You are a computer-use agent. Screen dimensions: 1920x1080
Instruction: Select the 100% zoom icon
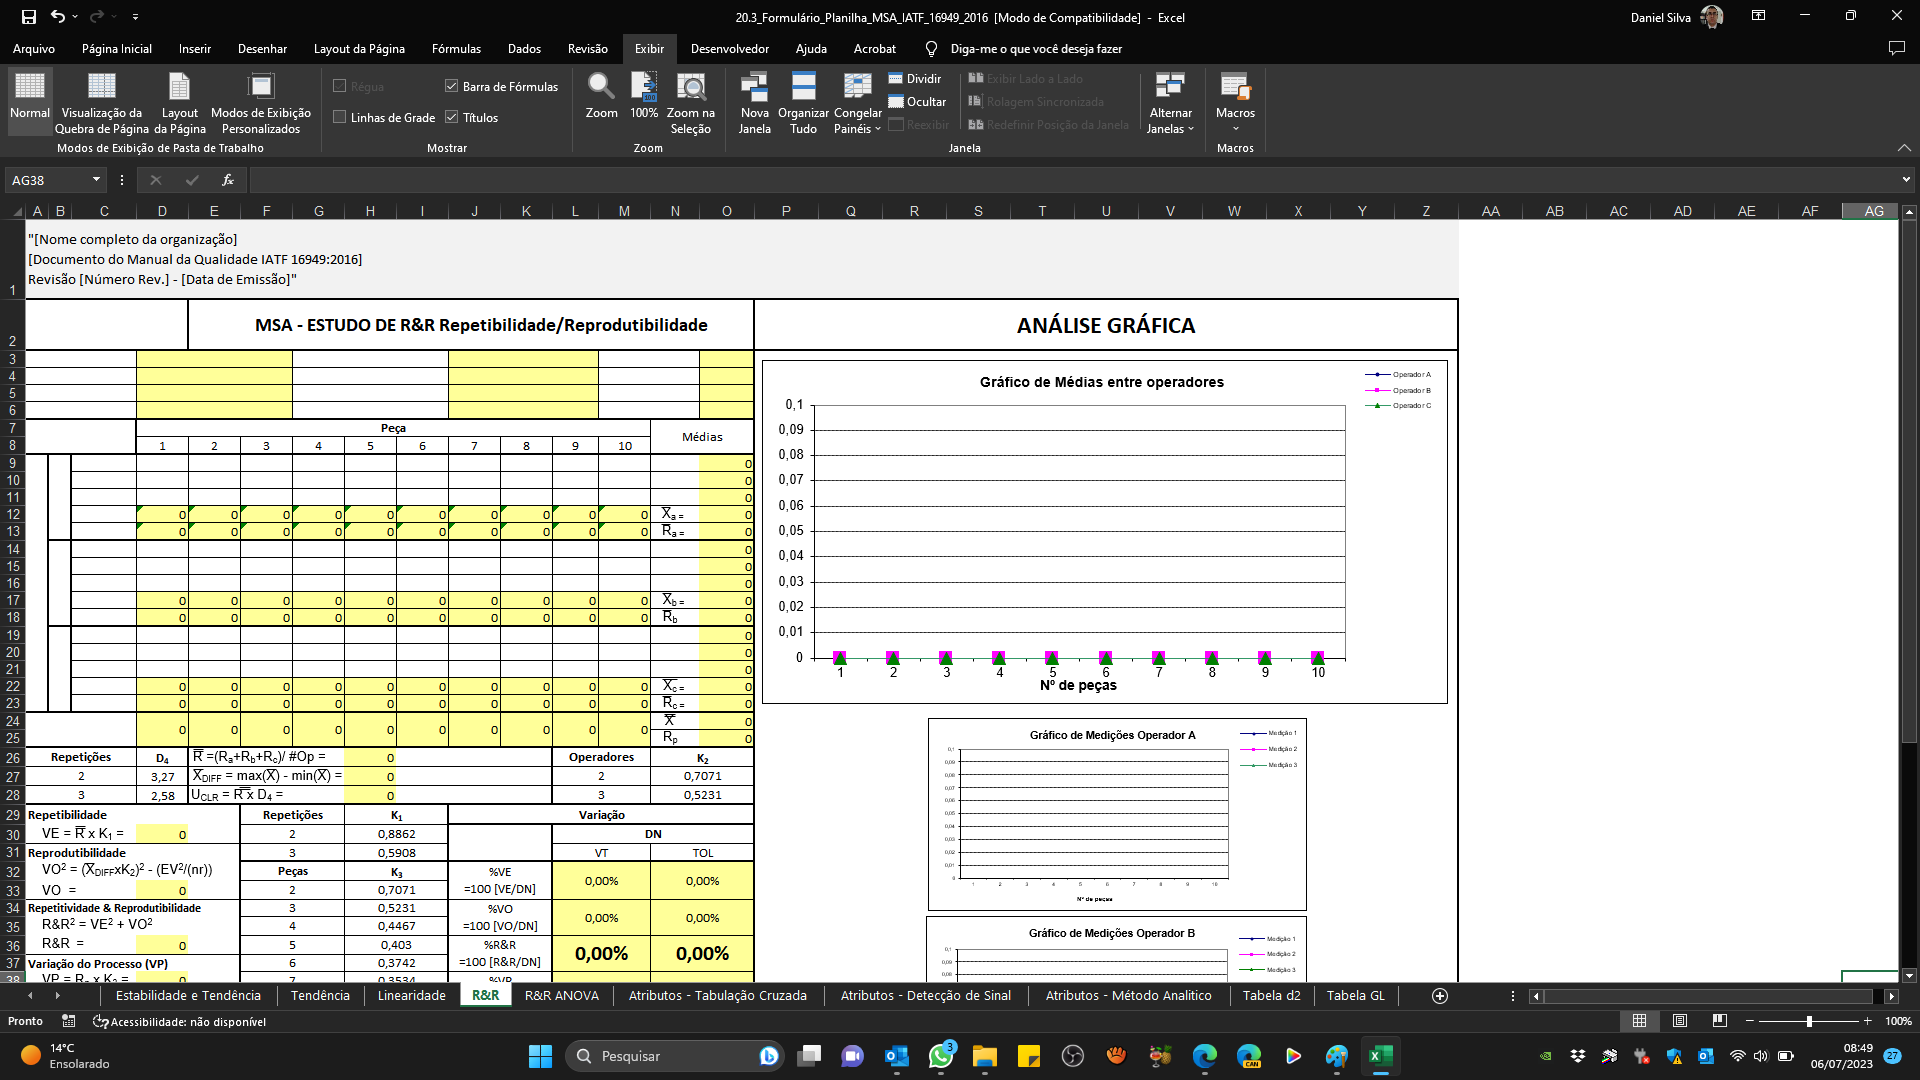click(x=643, y=100)
